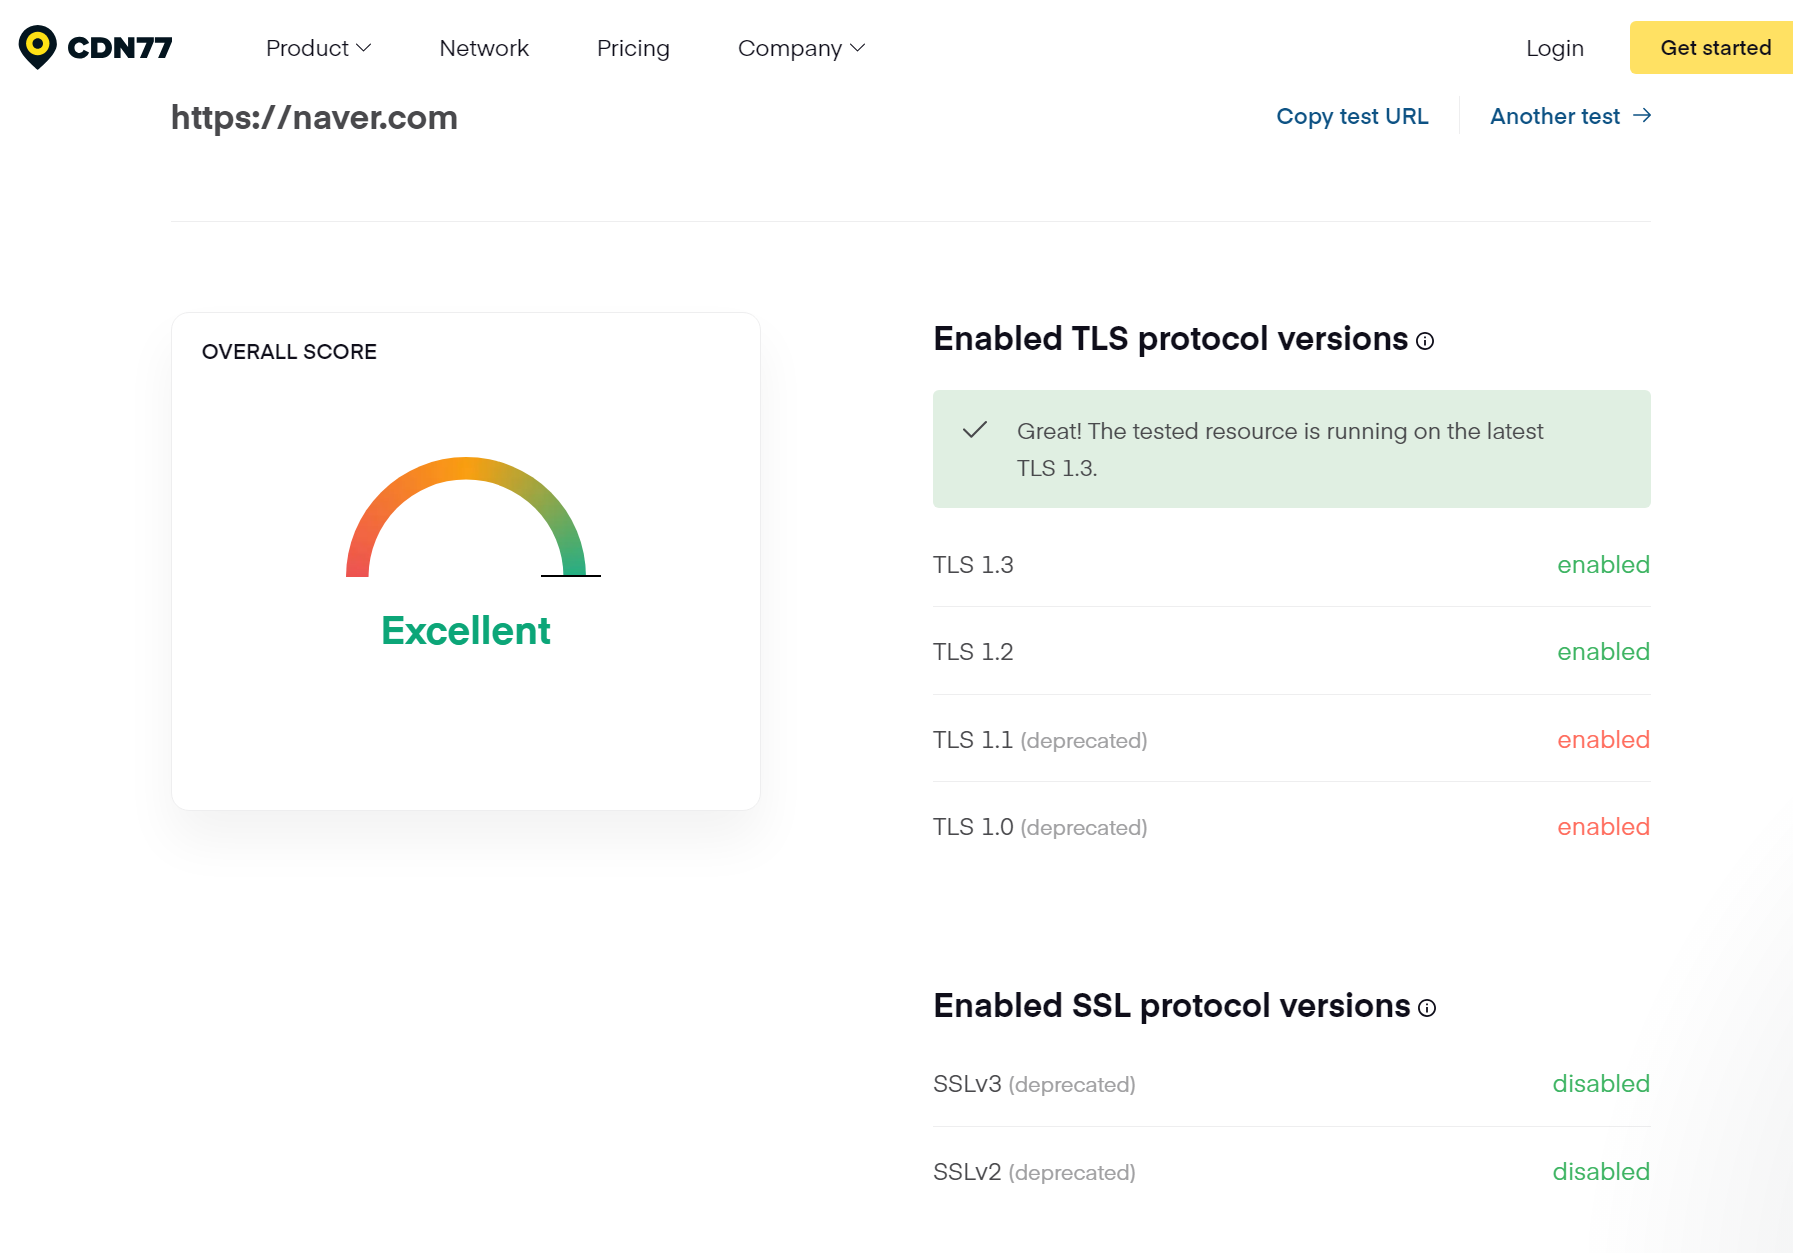Image resolution: width=1793 pixels, height=1253 pixels.
Task: Click the disabled status for SSLv3
Action: point(1601,1084)
